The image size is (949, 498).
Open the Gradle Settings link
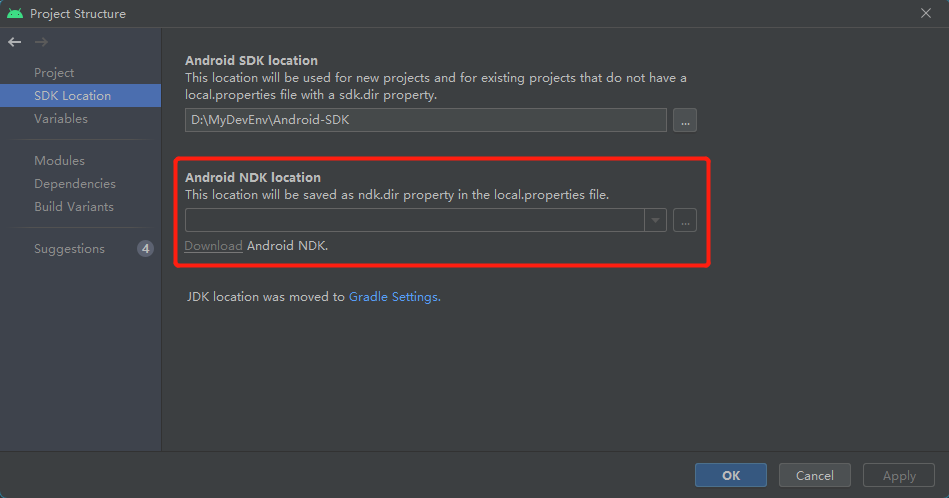[x=394, y=297]
